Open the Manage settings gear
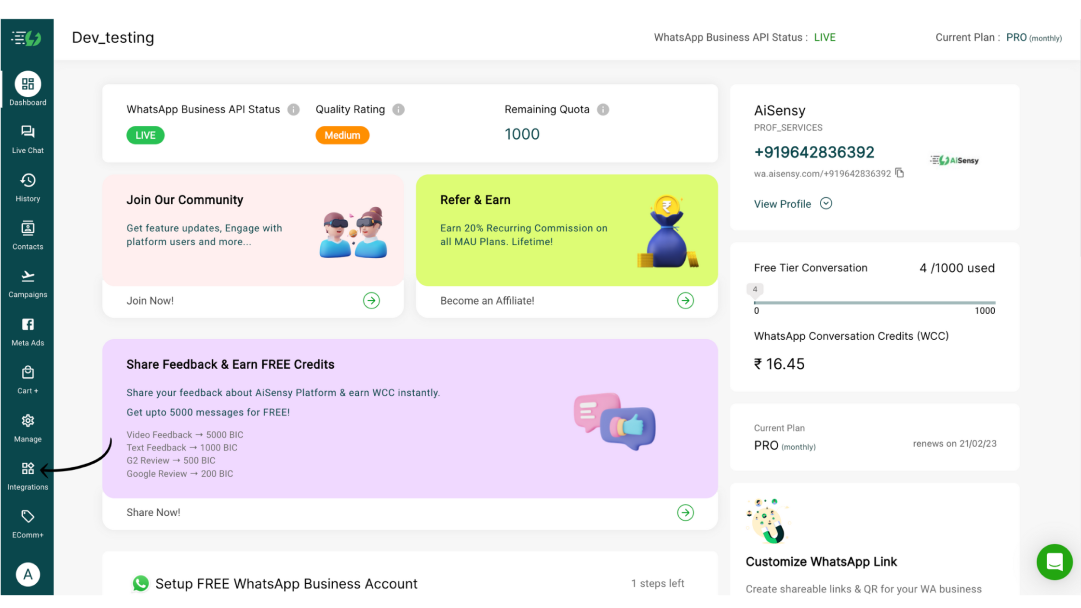The height and width of the screenshot is (608, 1081). pyautogui.click(x=27, y=421)
